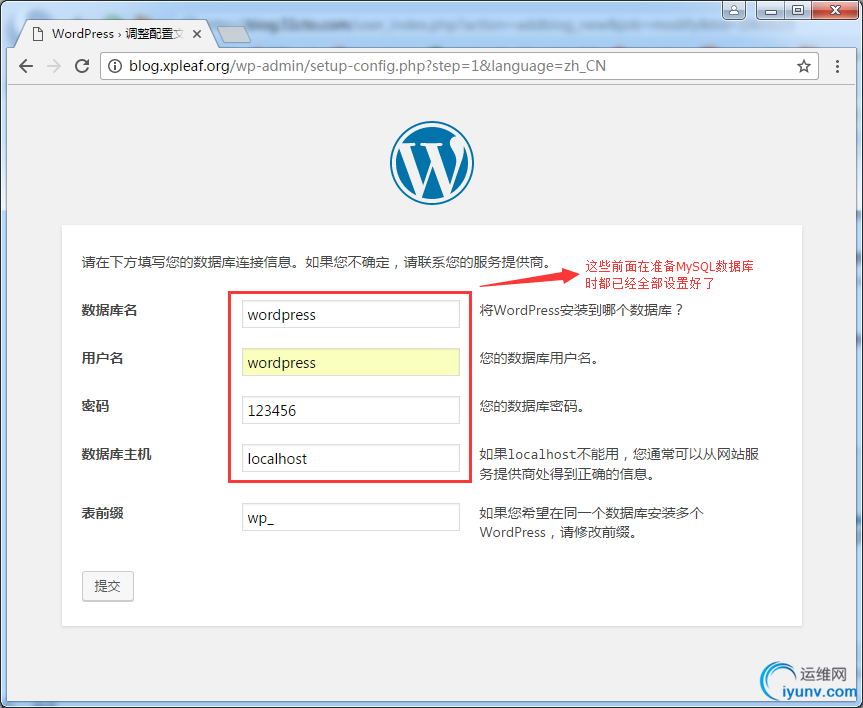The height and width of the screenshot is (708, 863).
Task: Click the hint about 同一个数据库安装多个 WordPress
Action: point(591,522)
